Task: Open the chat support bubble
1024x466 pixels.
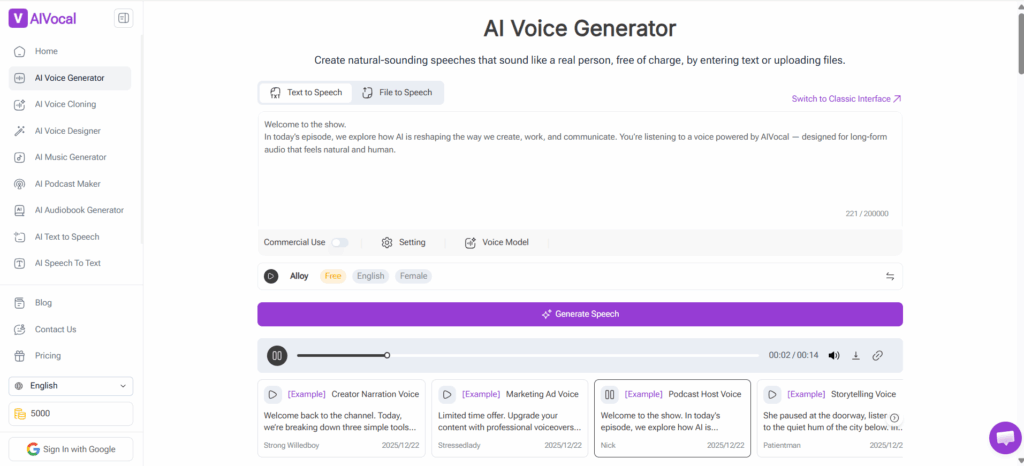Action: (1006, 438)
